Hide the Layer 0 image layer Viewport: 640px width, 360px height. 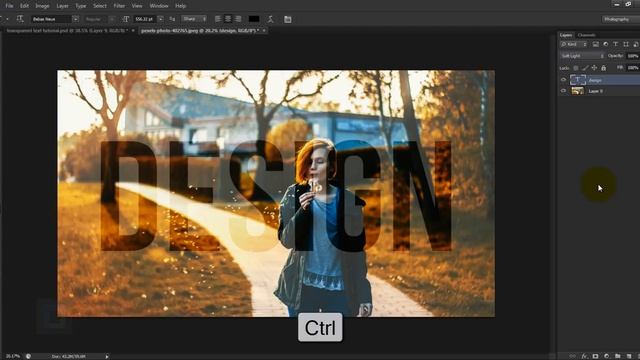[564, 91]
